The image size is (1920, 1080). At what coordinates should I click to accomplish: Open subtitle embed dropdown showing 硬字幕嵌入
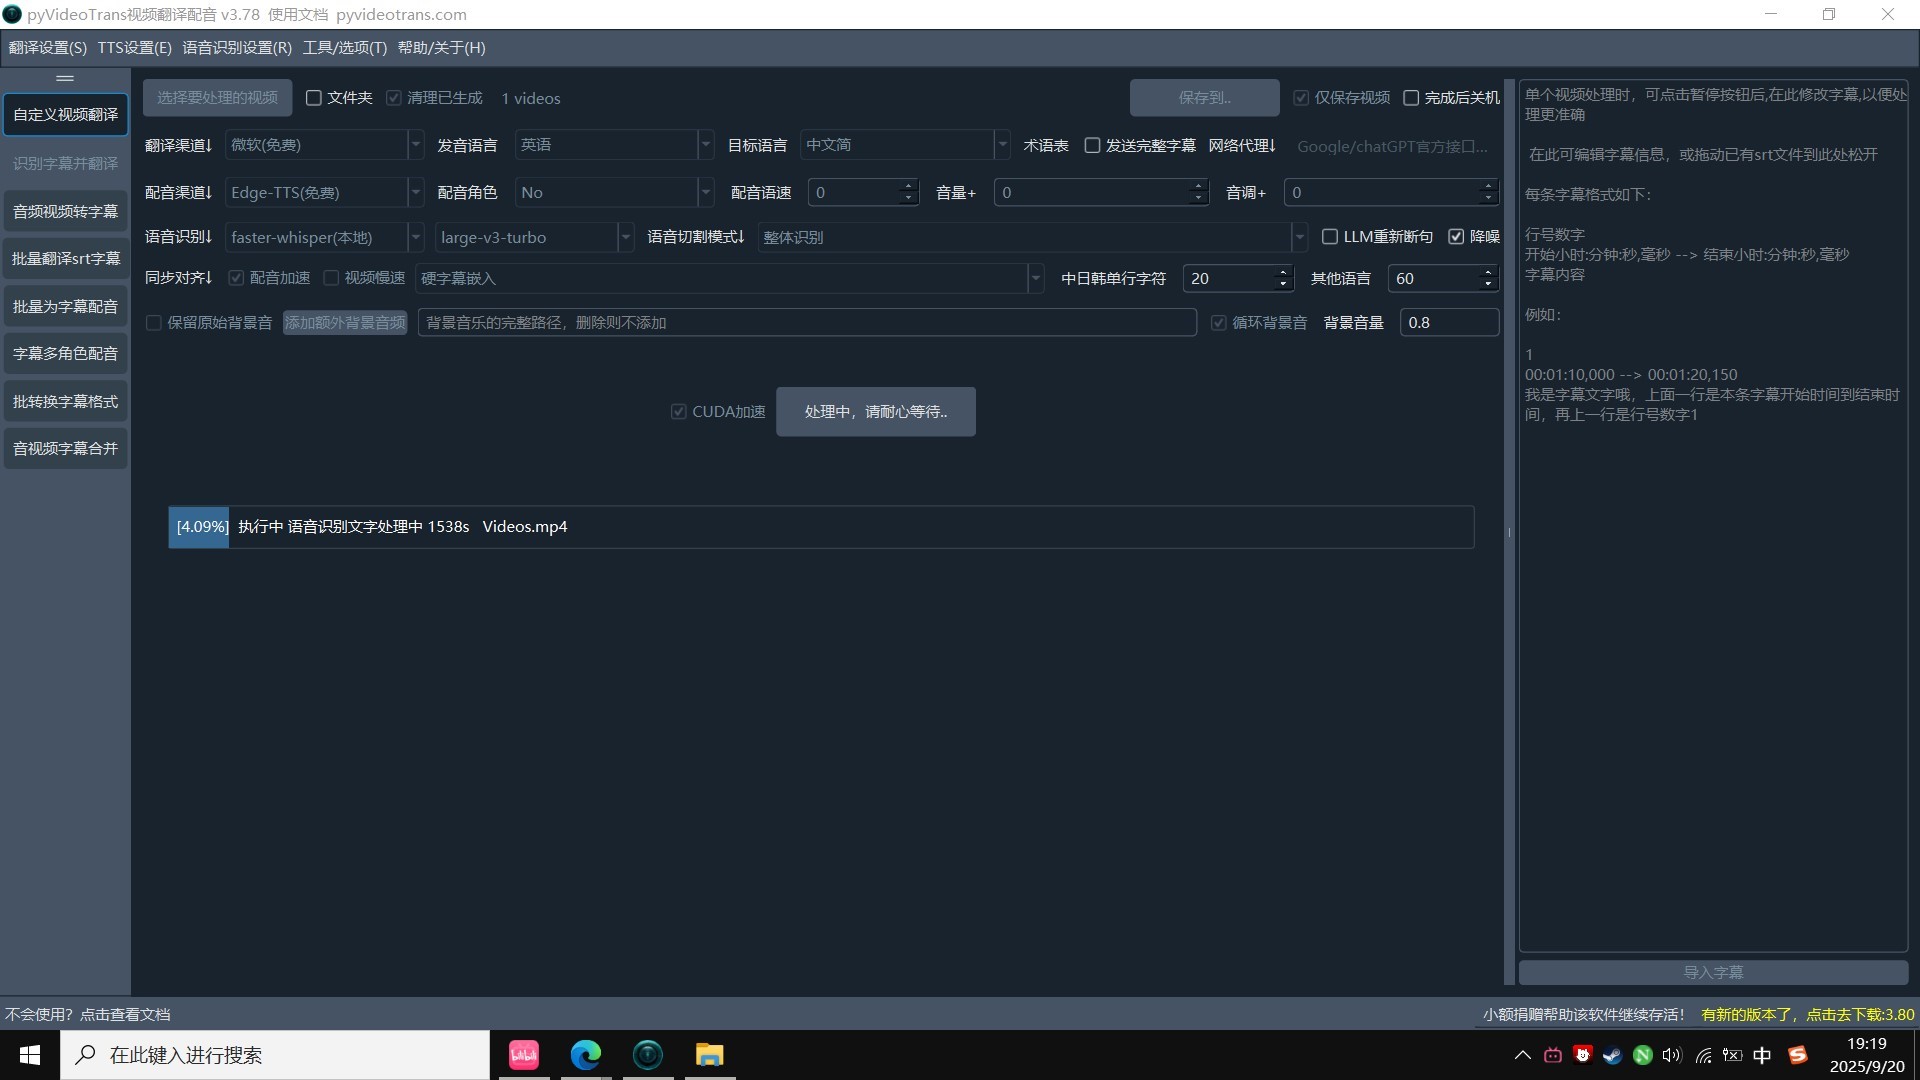730,278
